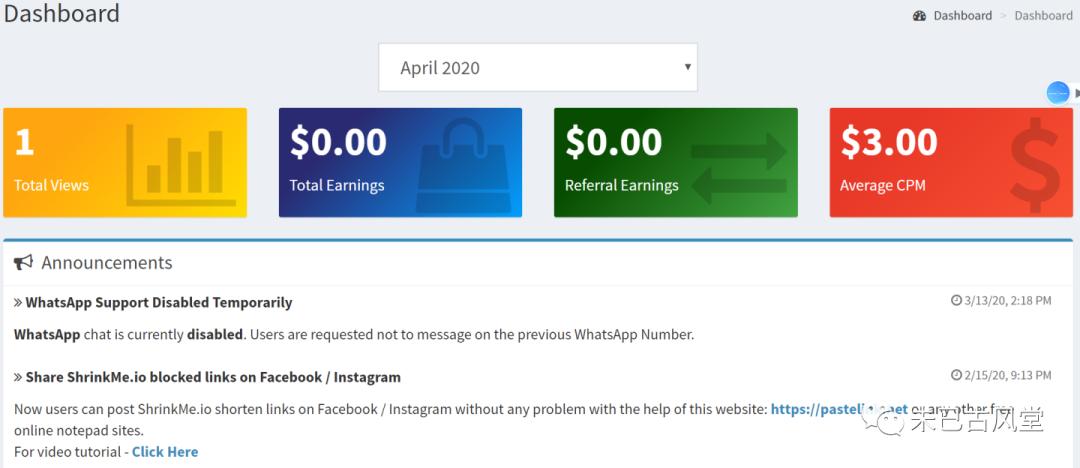1080x468 pixels.
Task: Open the pastelink.net website link
Action: click(838, 409)
